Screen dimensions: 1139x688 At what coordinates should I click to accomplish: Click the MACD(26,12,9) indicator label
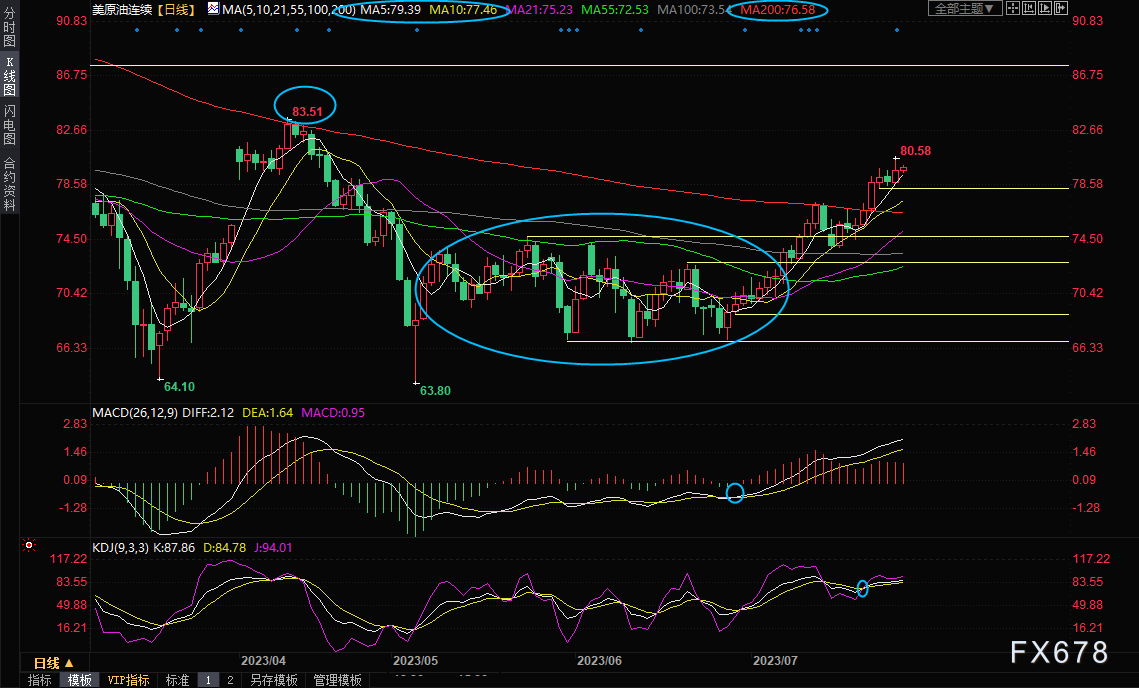134,412
